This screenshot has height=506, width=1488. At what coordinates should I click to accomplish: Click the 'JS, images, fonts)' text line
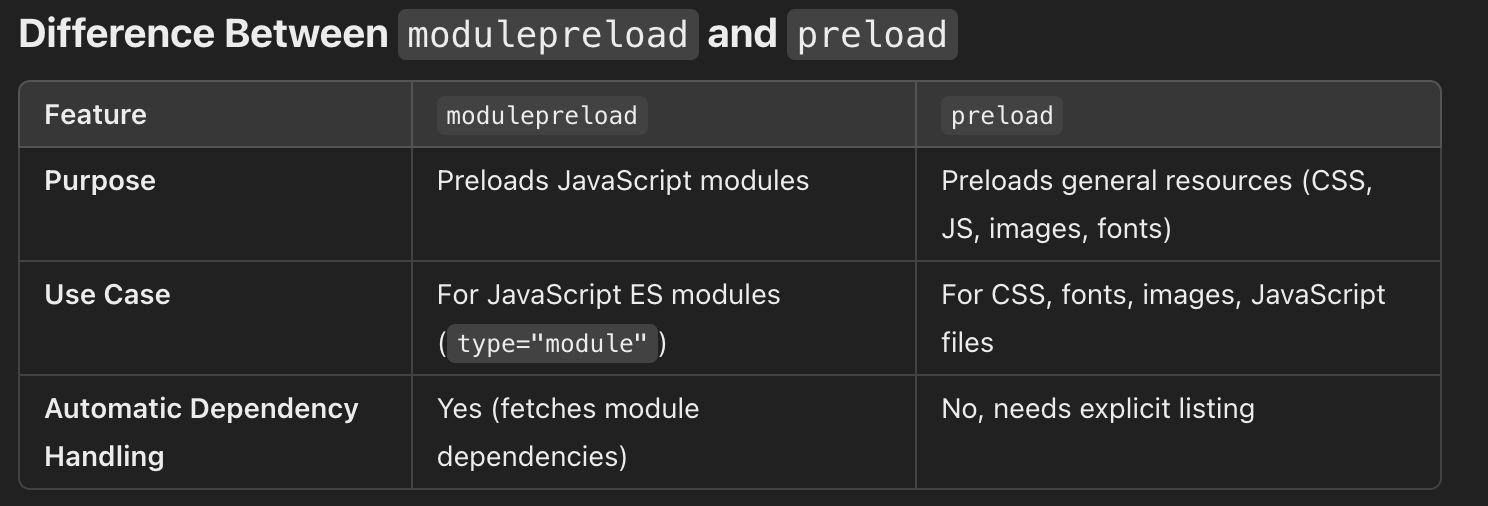coord(1056,229)
